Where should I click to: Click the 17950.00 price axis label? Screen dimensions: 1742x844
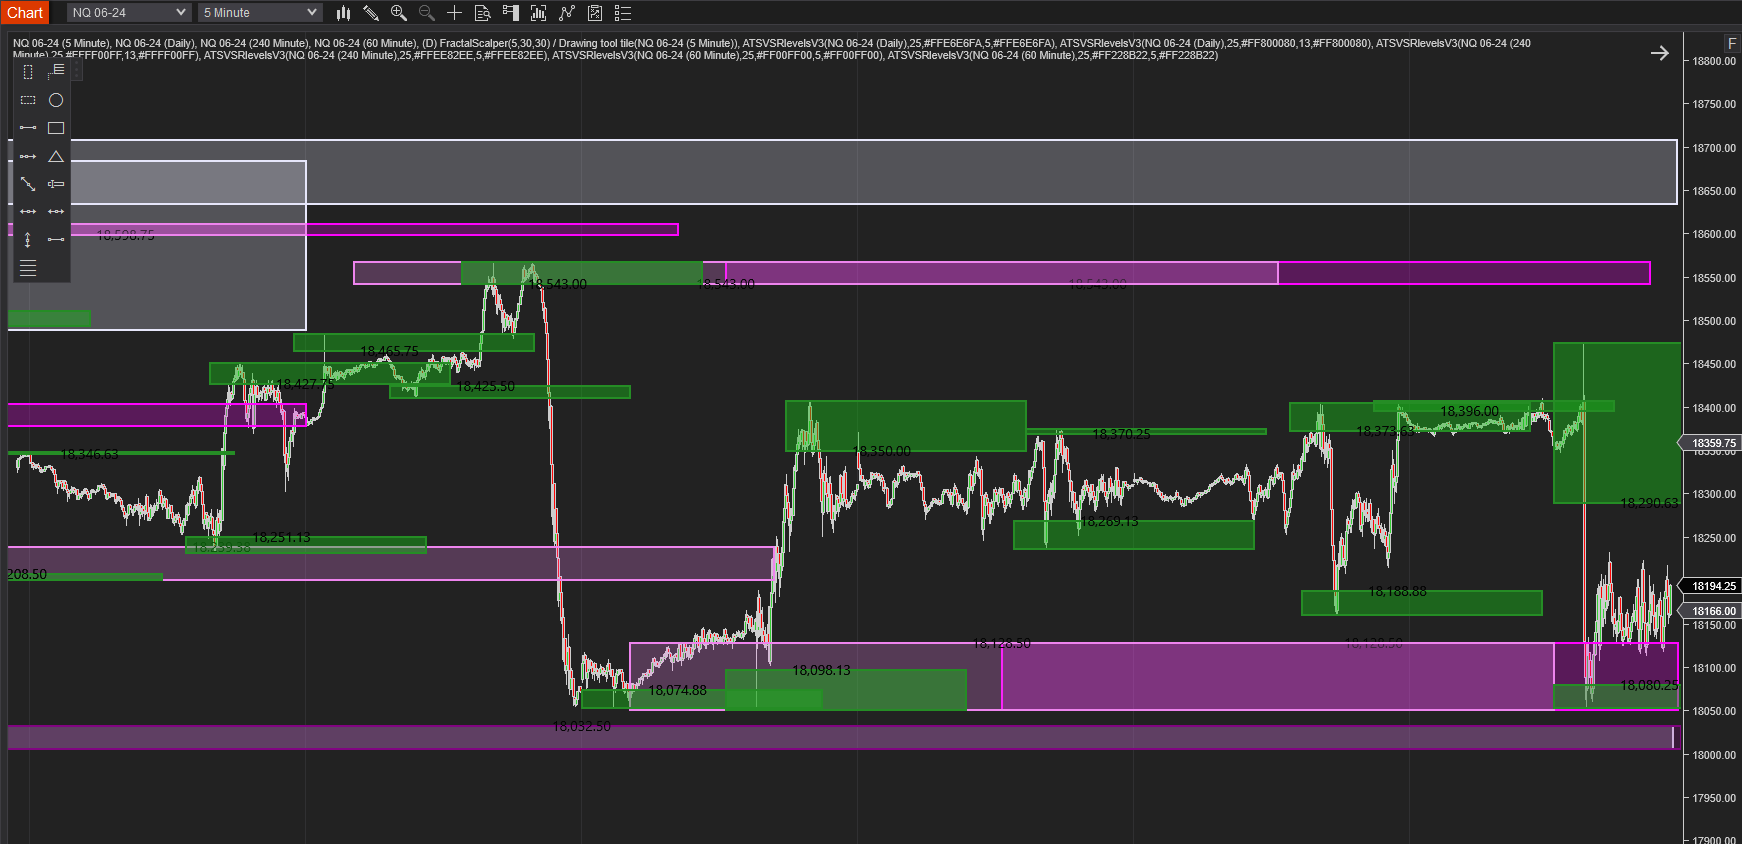coord(1714,798)
